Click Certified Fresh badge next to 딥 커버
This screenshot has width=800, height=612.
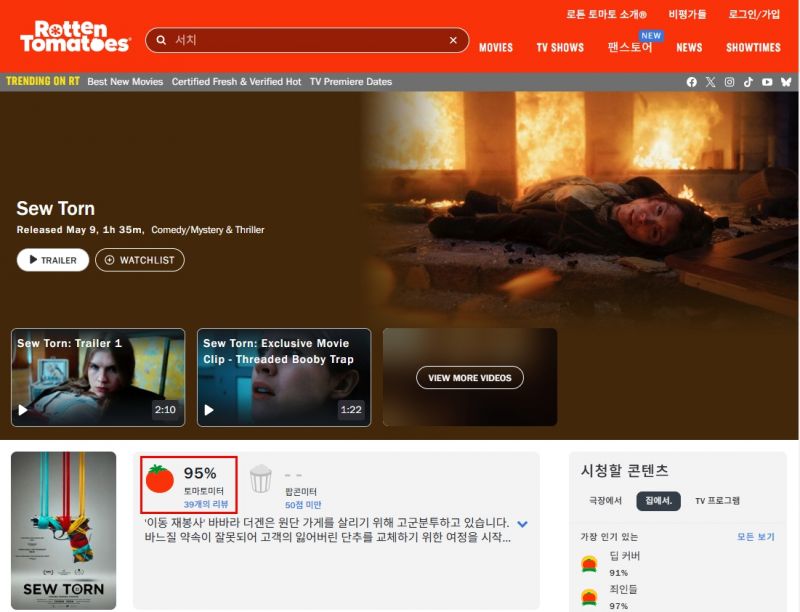[589, 564]
